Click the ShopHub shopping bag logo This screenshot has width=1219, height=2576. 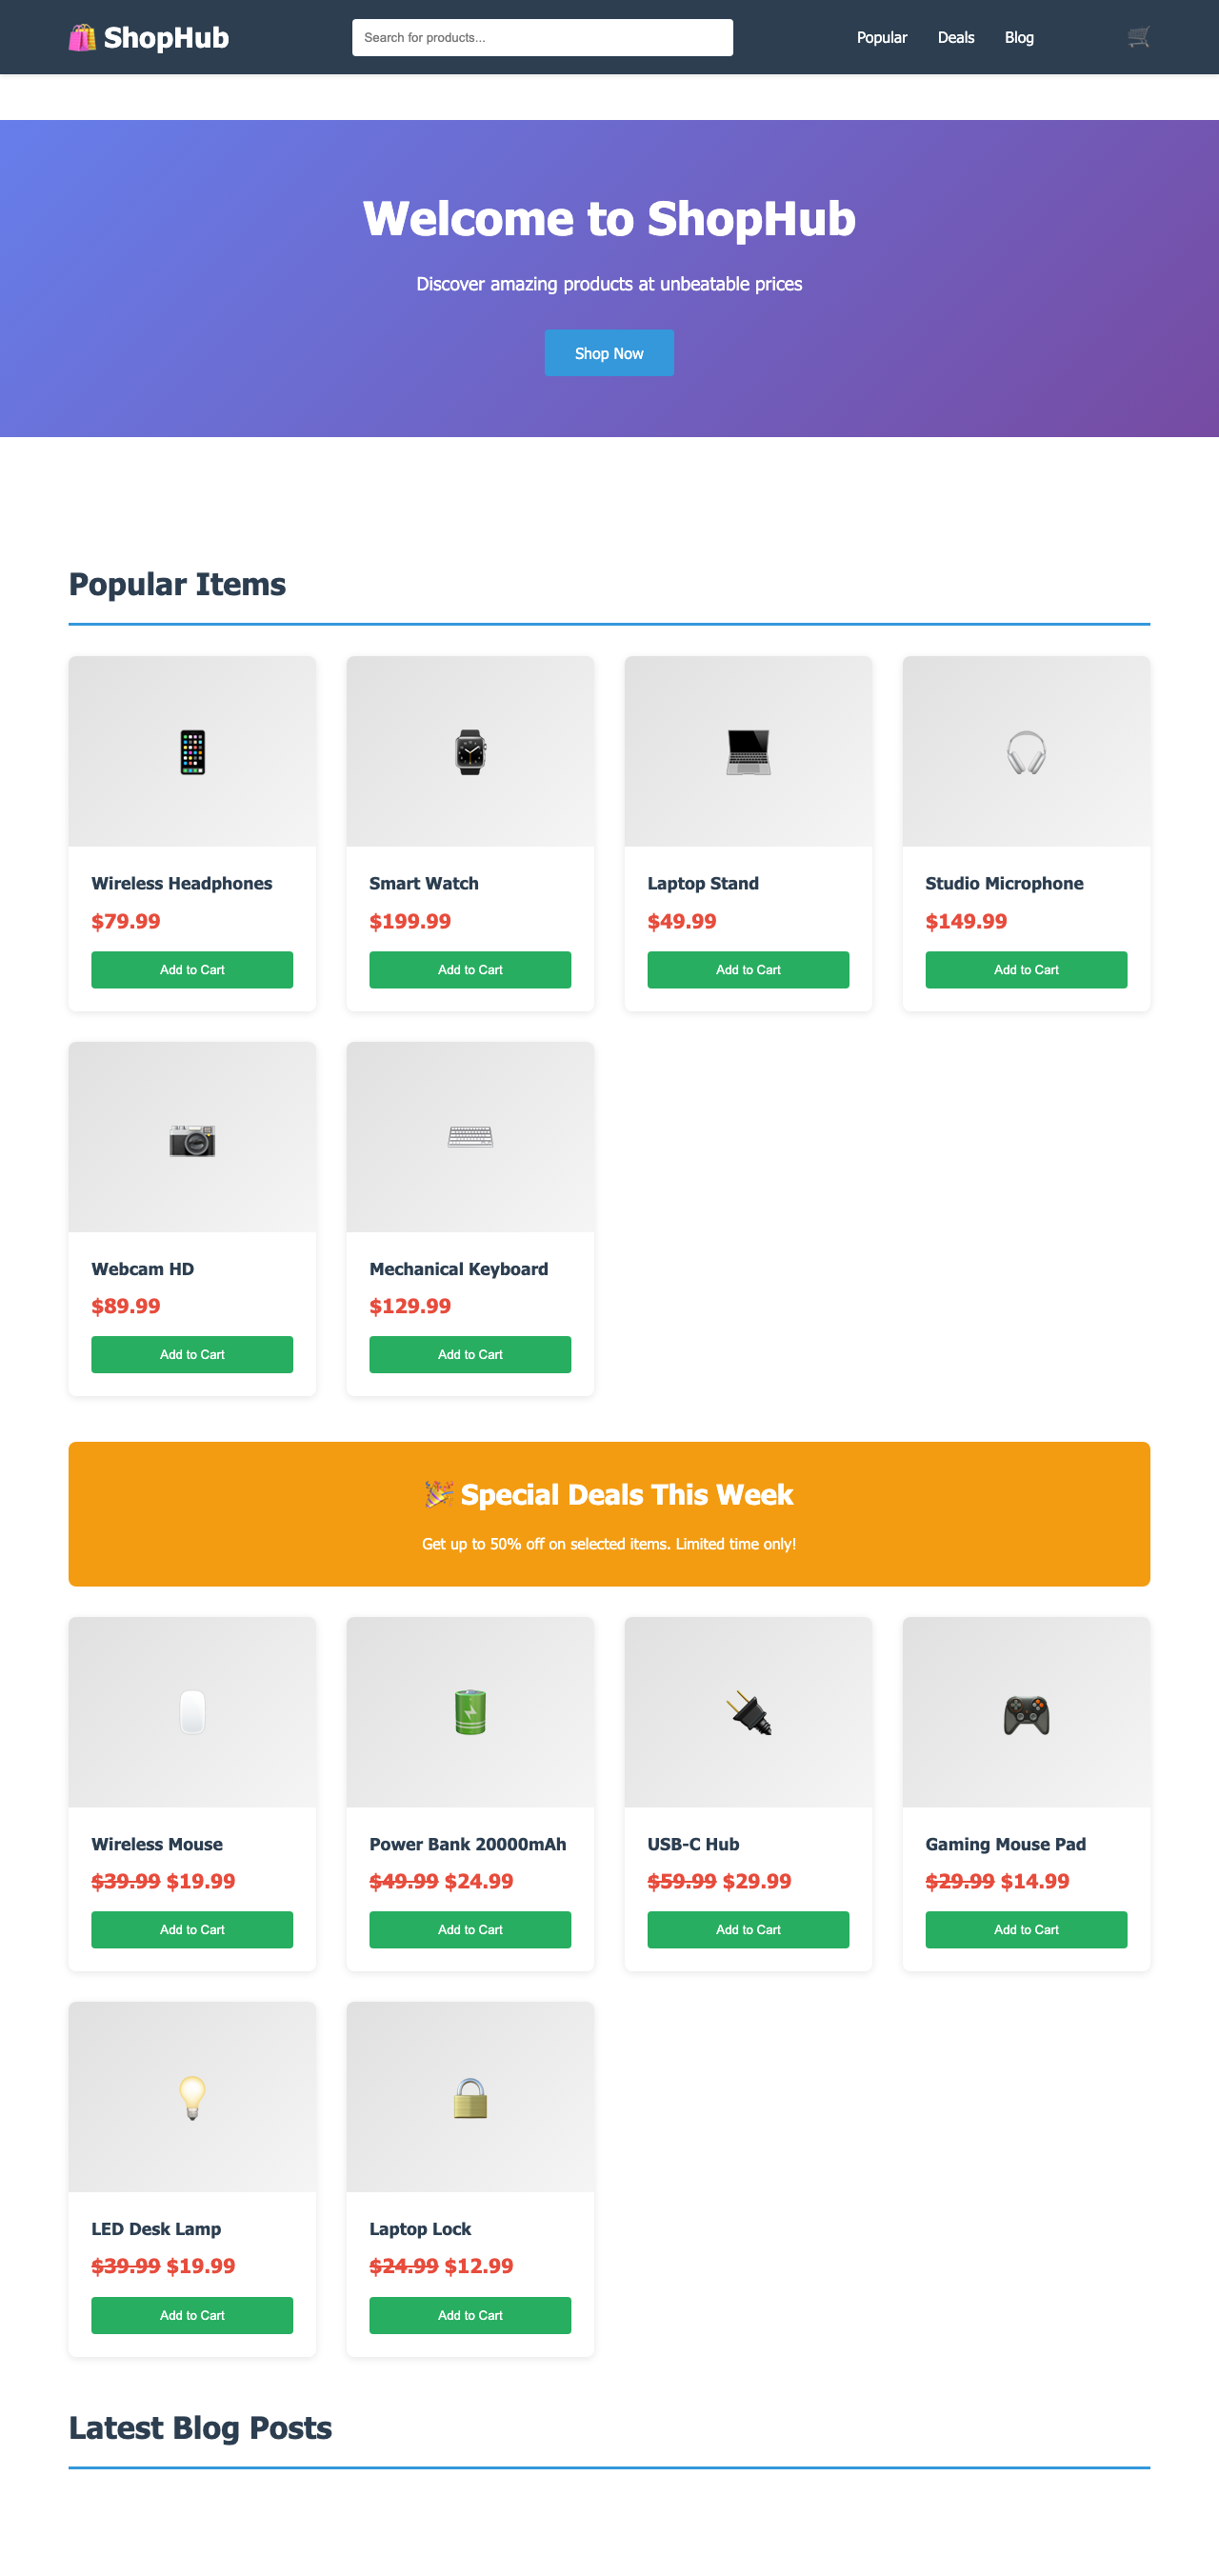point(84,37)
